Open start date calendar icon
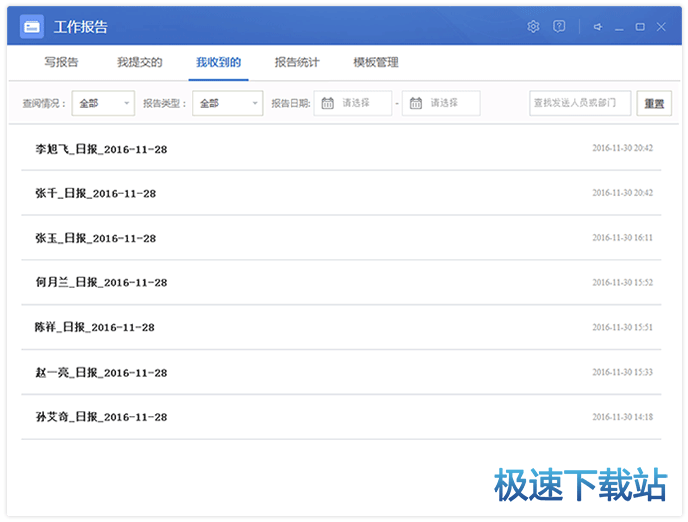This screenshot has width=688, height=522. click(x=327, y=103)
